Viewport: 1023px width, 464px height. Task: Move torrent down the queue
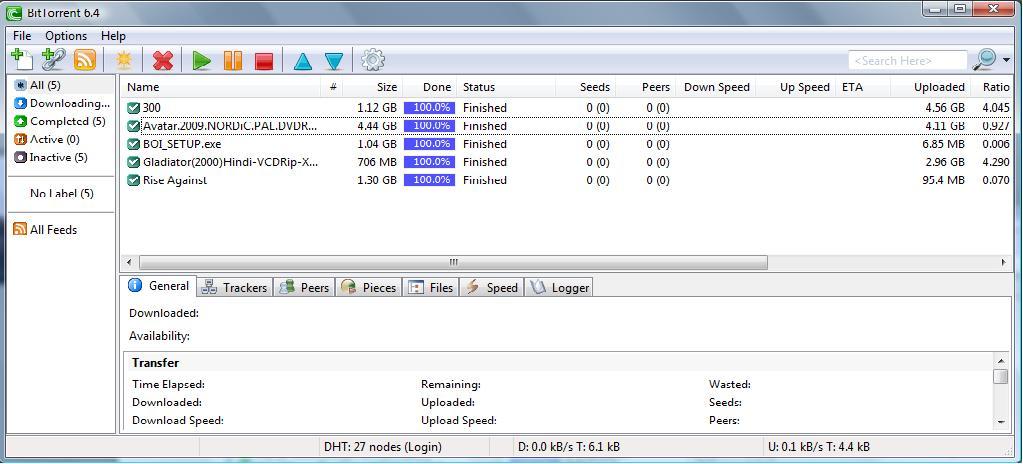coord(334,61)
